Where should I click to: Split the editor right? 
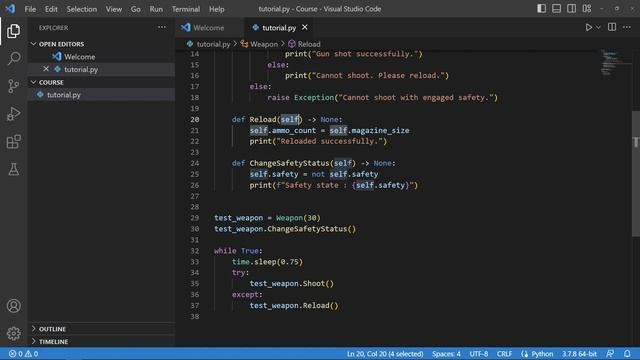612,27
